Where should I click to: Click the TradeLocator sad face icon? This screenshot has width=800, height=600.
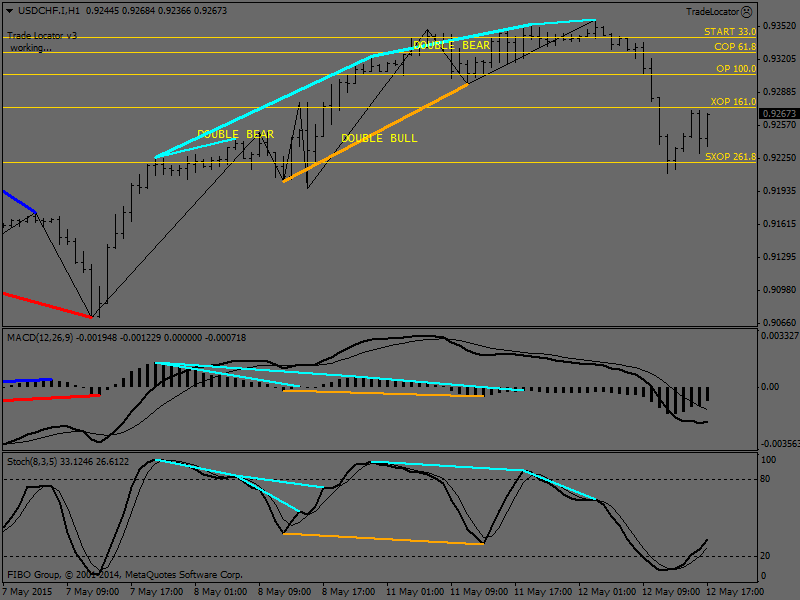point(747,12)
